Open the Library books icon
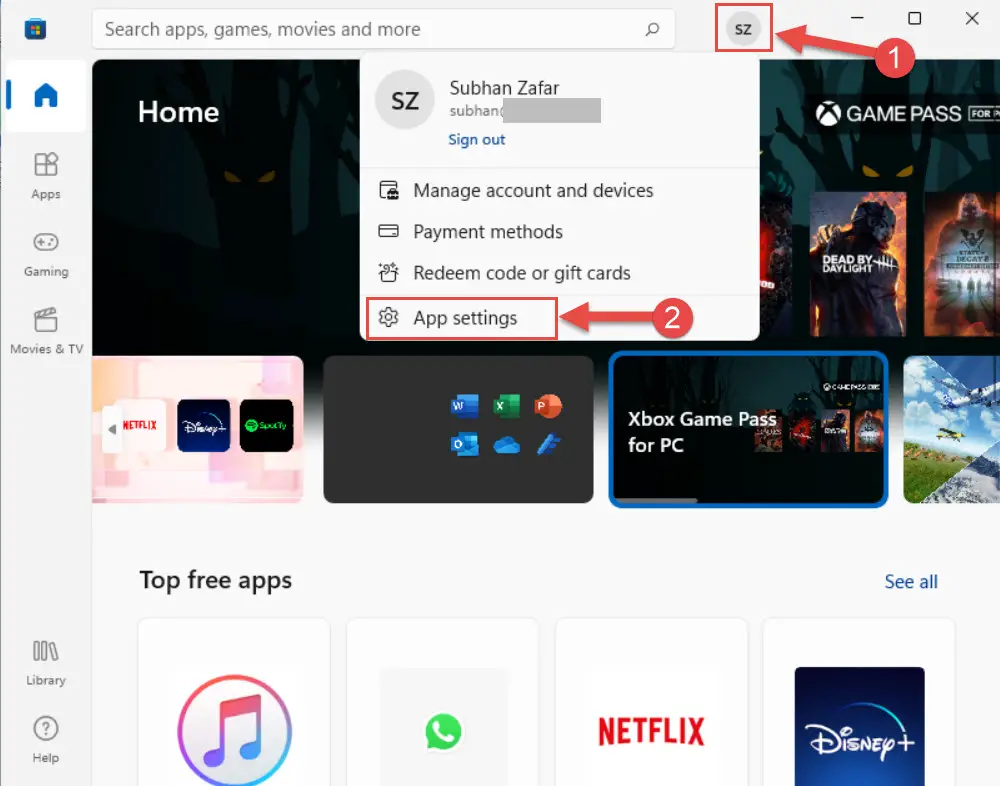 [45, 651]
